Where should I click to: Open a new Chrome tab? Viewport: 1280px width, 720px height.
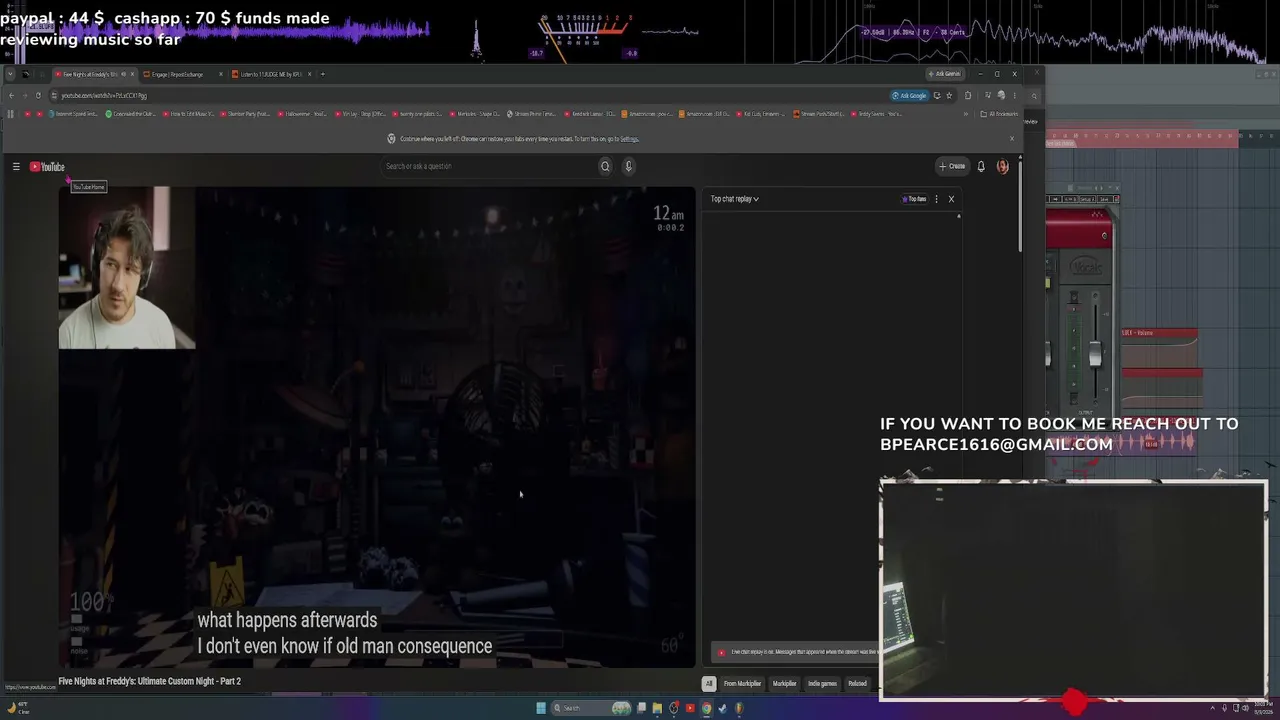tap(322, 74)
